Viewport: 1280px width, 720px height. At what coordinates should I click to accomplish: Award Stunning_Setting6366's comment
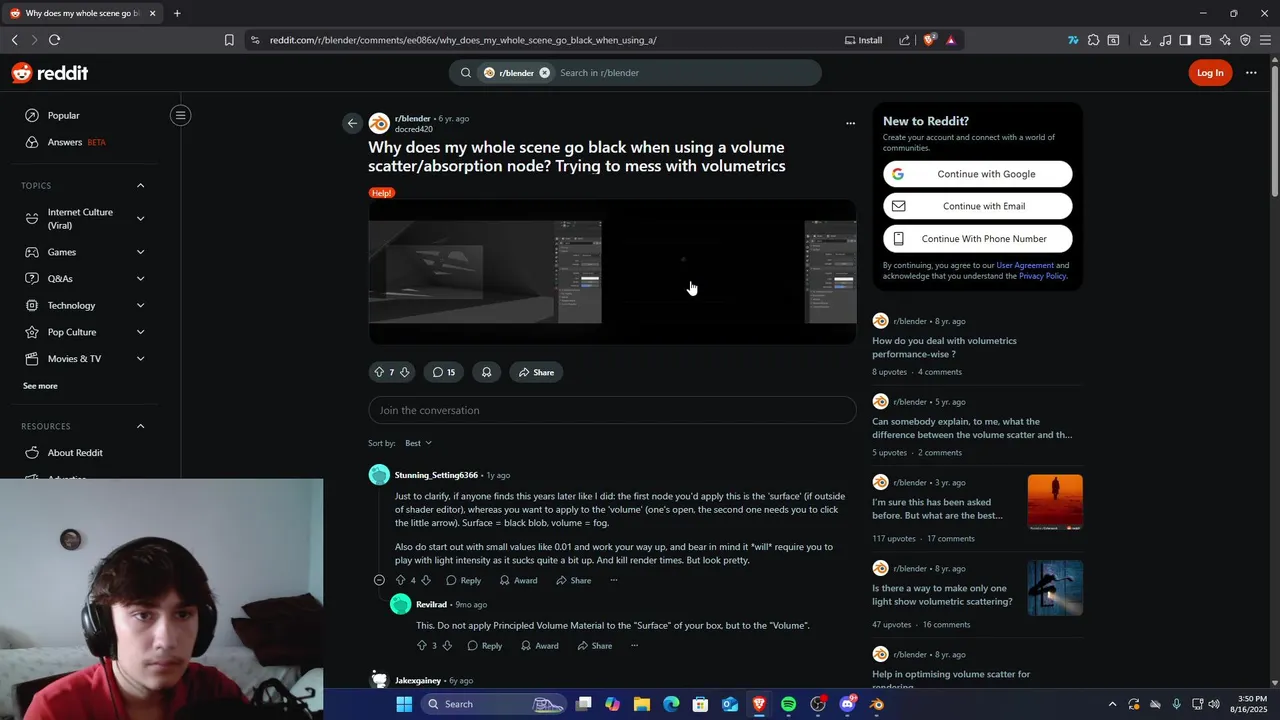point(518,580)
